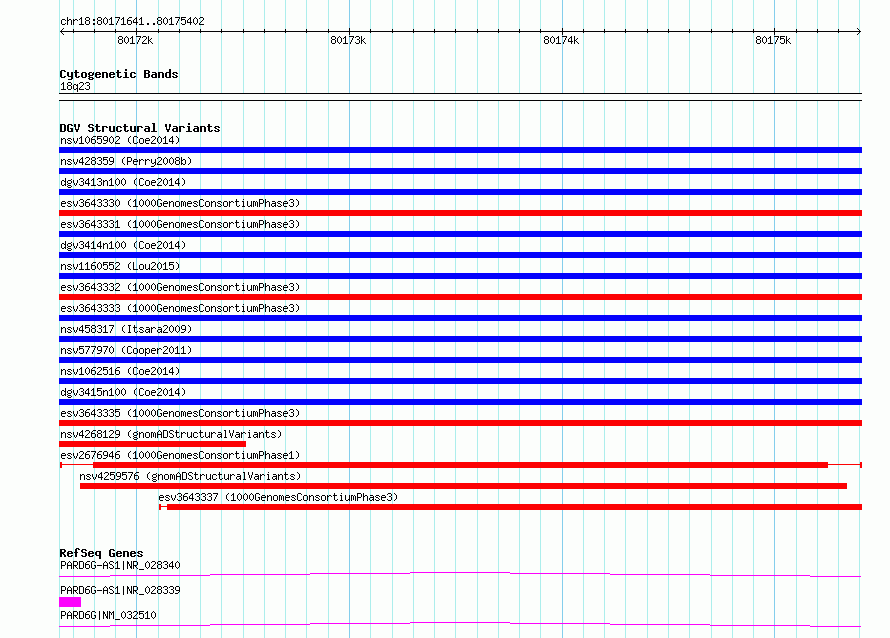Select the short red bar under nsv4268129
Viewport: 890px width, 638px height.
click(153, 444)
